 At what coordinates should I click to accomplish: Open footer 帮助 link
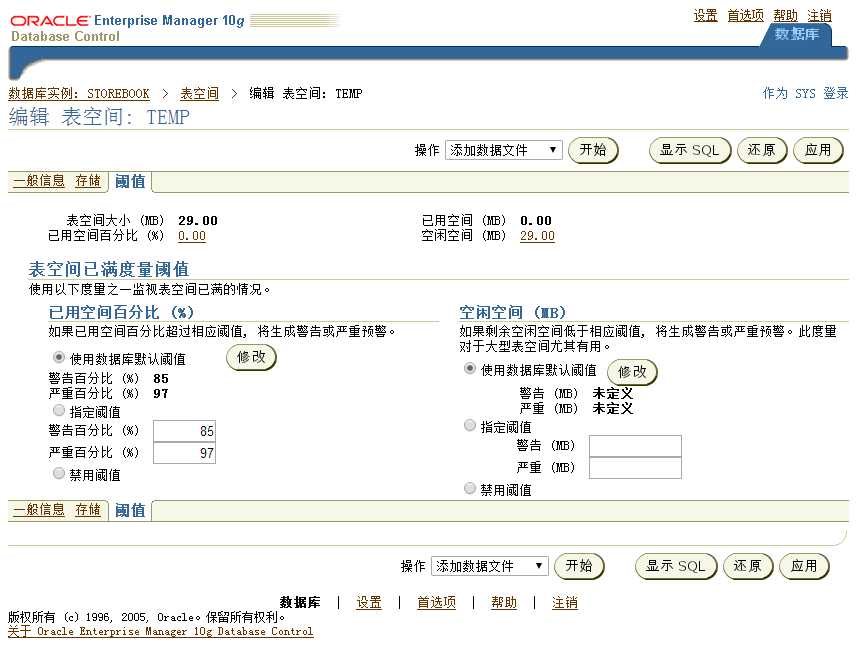click(503, 603)
